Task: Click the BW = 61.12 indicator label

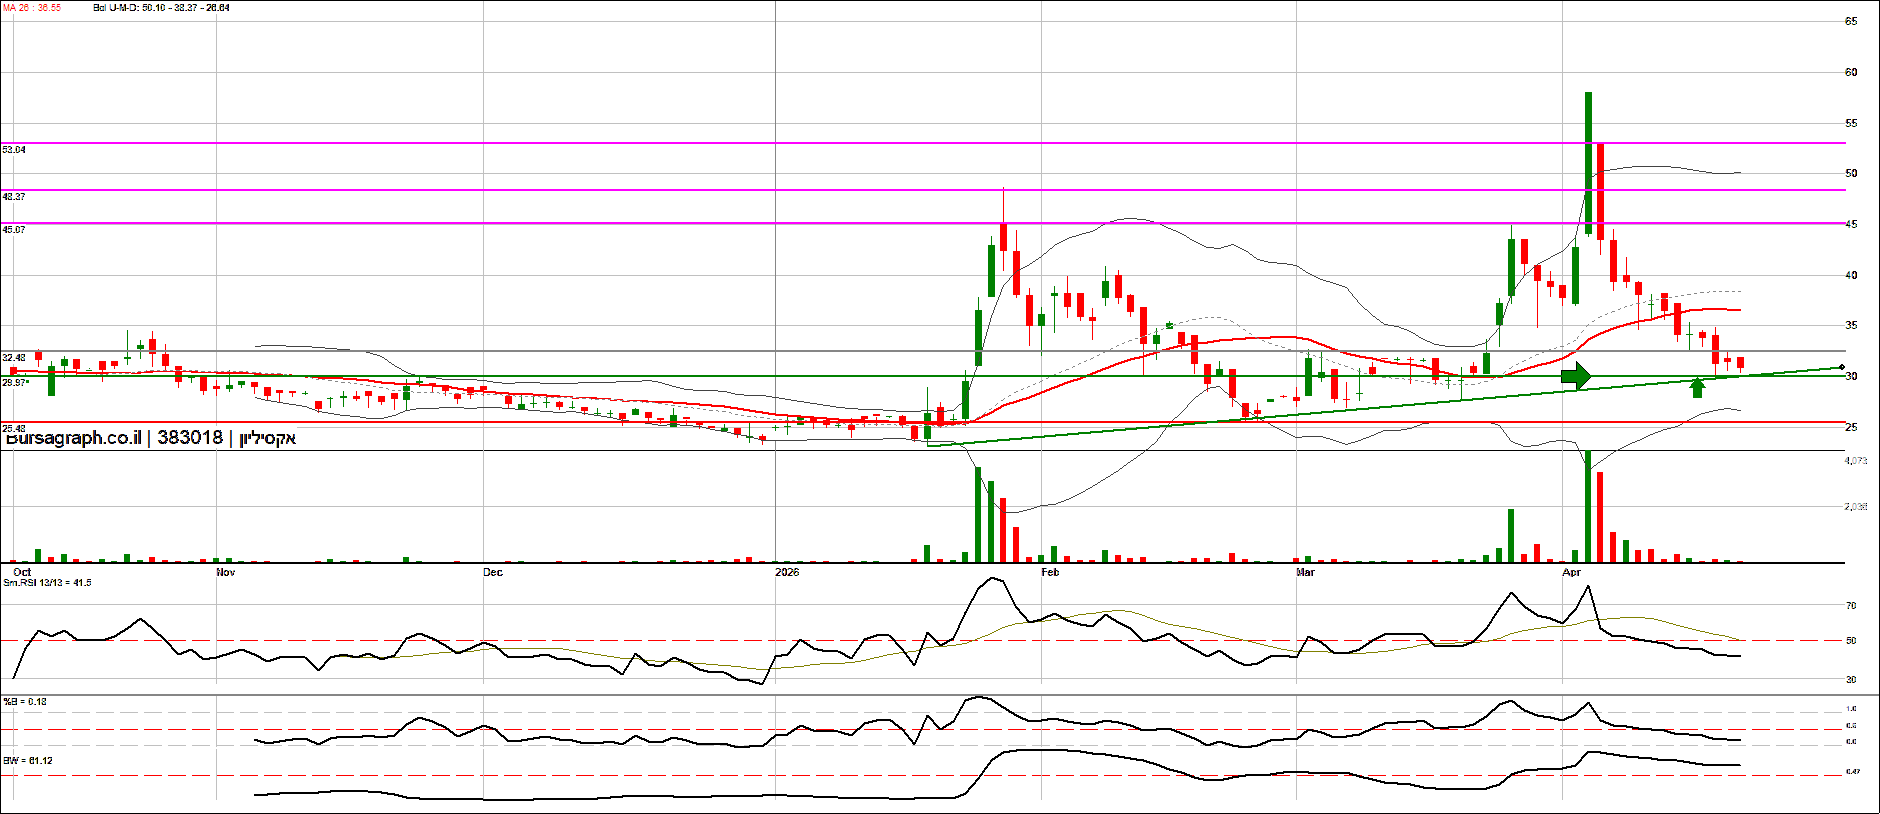Action: coord(28,761)
